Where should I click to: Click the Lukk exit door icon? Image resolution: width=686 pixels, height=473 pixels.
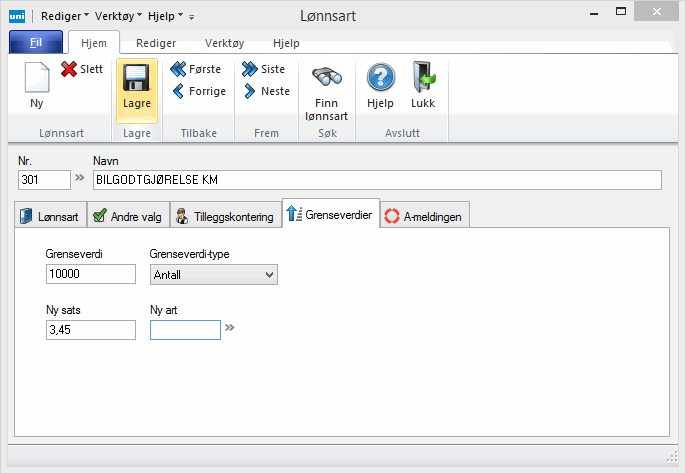423,80
